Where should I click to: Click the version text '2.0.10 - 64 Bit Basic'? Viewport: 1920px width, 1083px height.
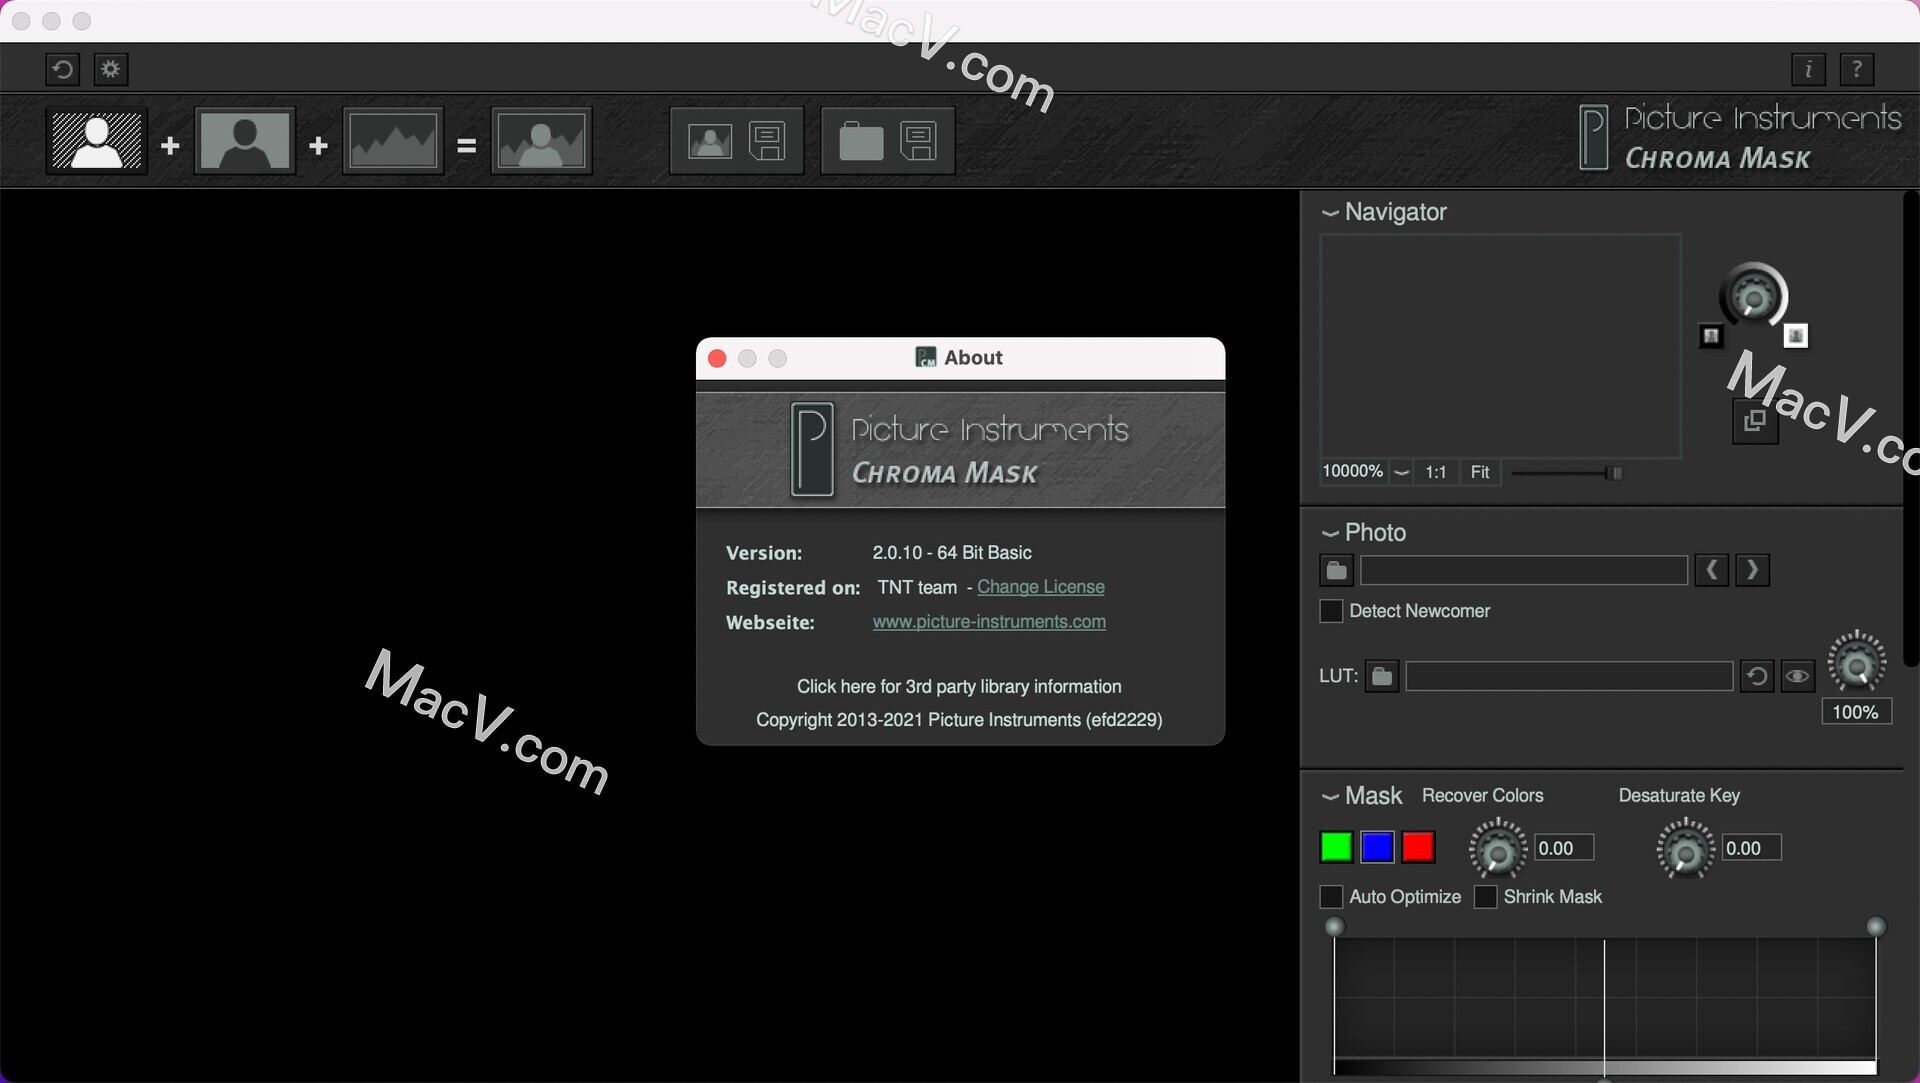click(x=952, y=553)
